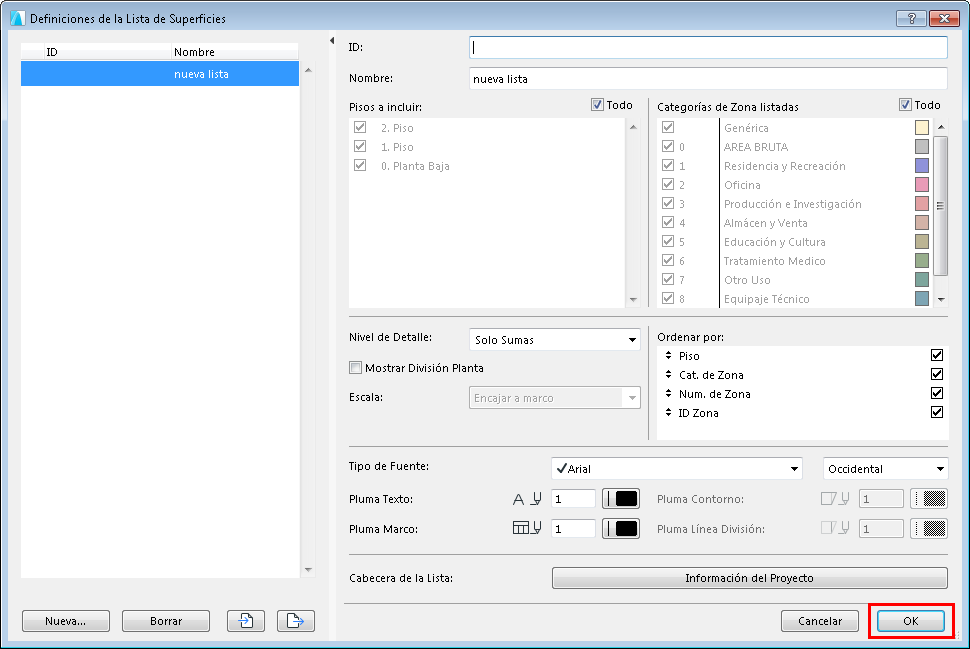
Task: Click the 1. Piso story row
Action: click(489, 147)
